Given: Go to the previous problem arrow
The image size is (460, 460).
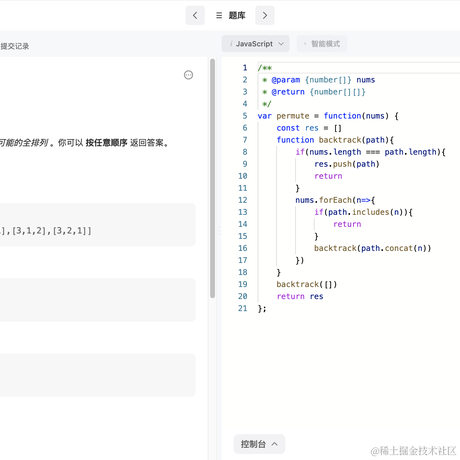Looking at the screenshot, I should click(195, 15).
